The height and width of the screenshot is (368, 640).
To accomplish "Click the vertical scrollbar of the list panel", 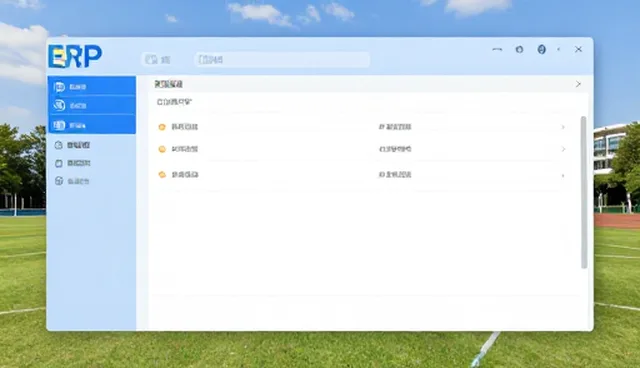I will (x=584, y=192).
